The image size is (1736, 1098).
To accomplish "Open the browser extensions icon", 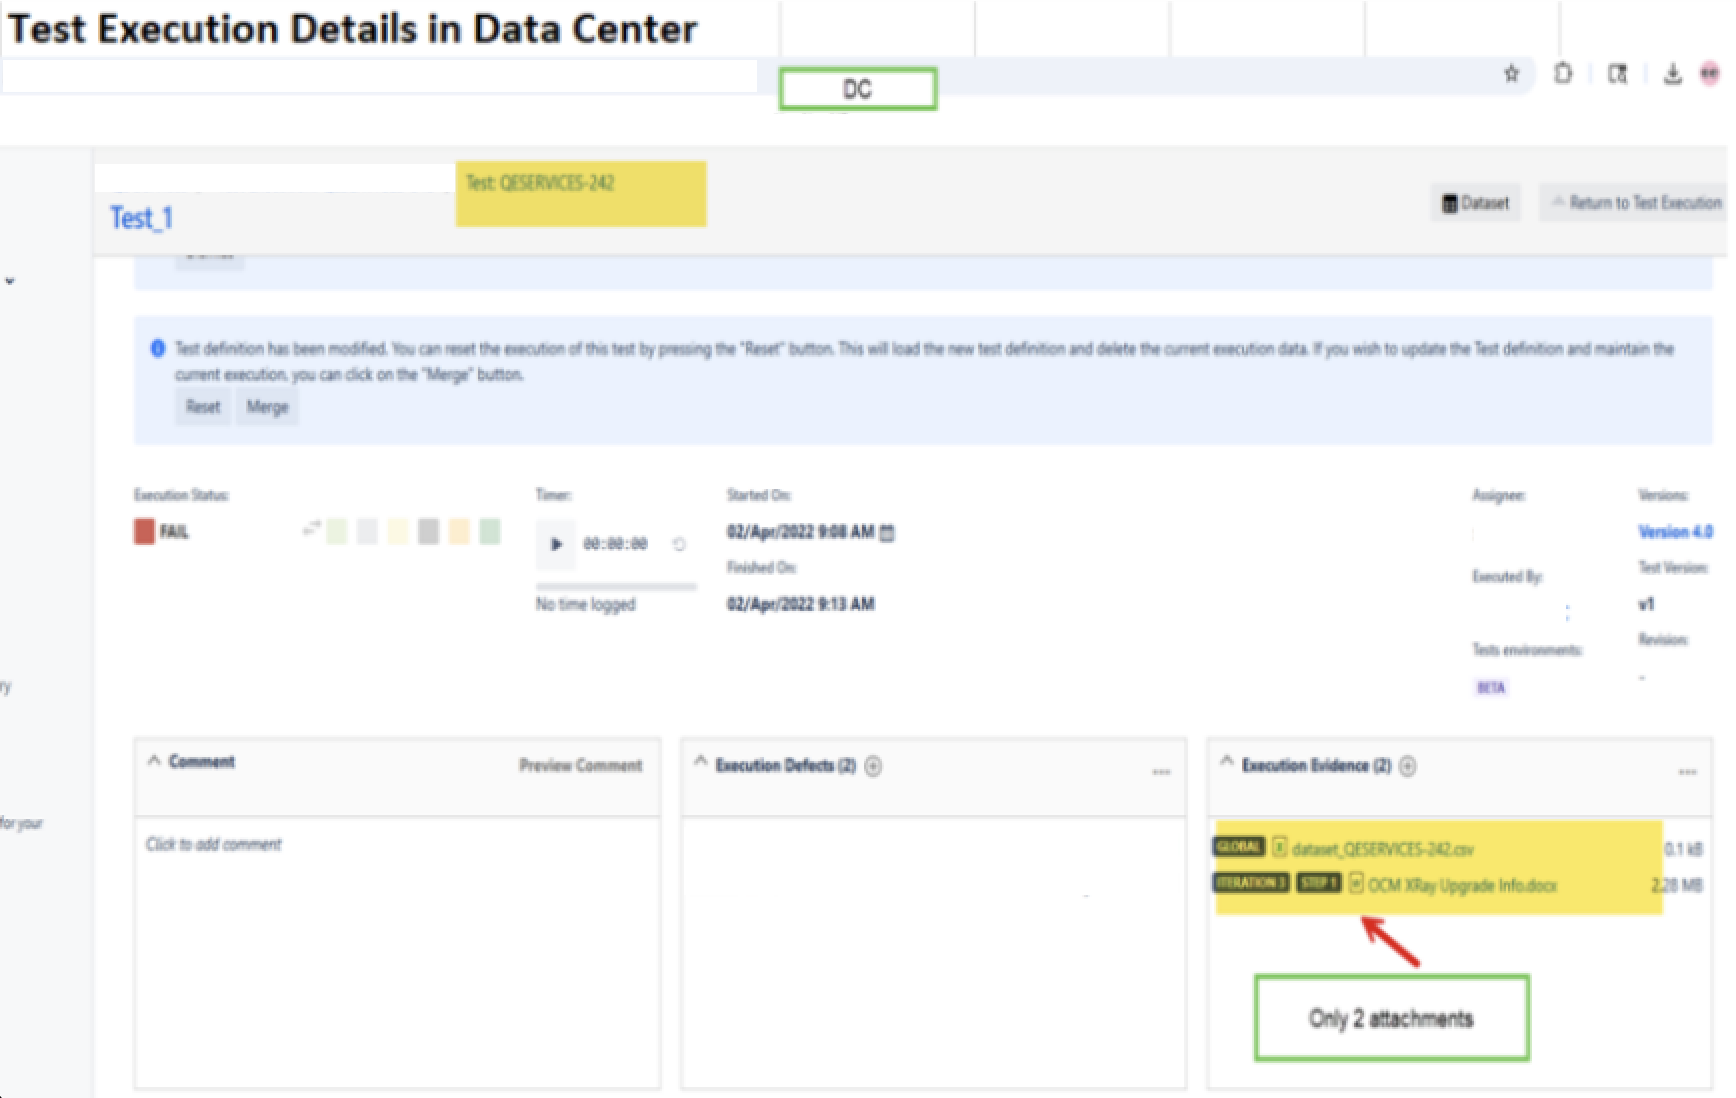I will [1563, 73].
